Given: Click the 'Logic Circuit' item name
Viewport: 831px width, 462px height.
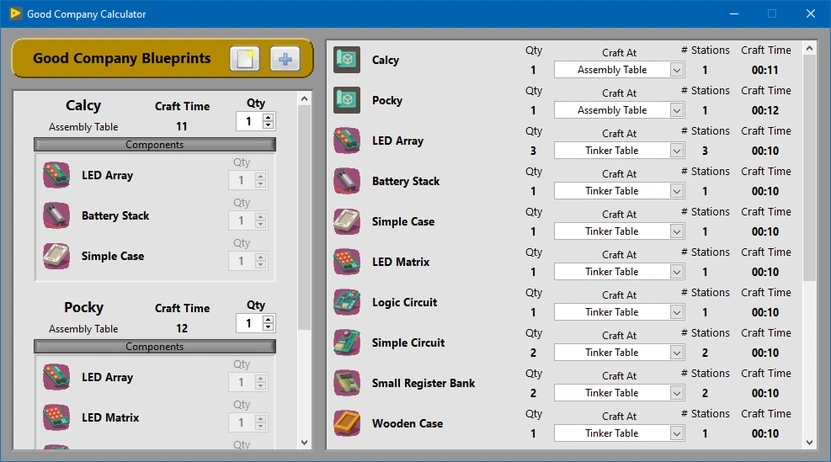Looking at the screenshot, I should point(404,303).
